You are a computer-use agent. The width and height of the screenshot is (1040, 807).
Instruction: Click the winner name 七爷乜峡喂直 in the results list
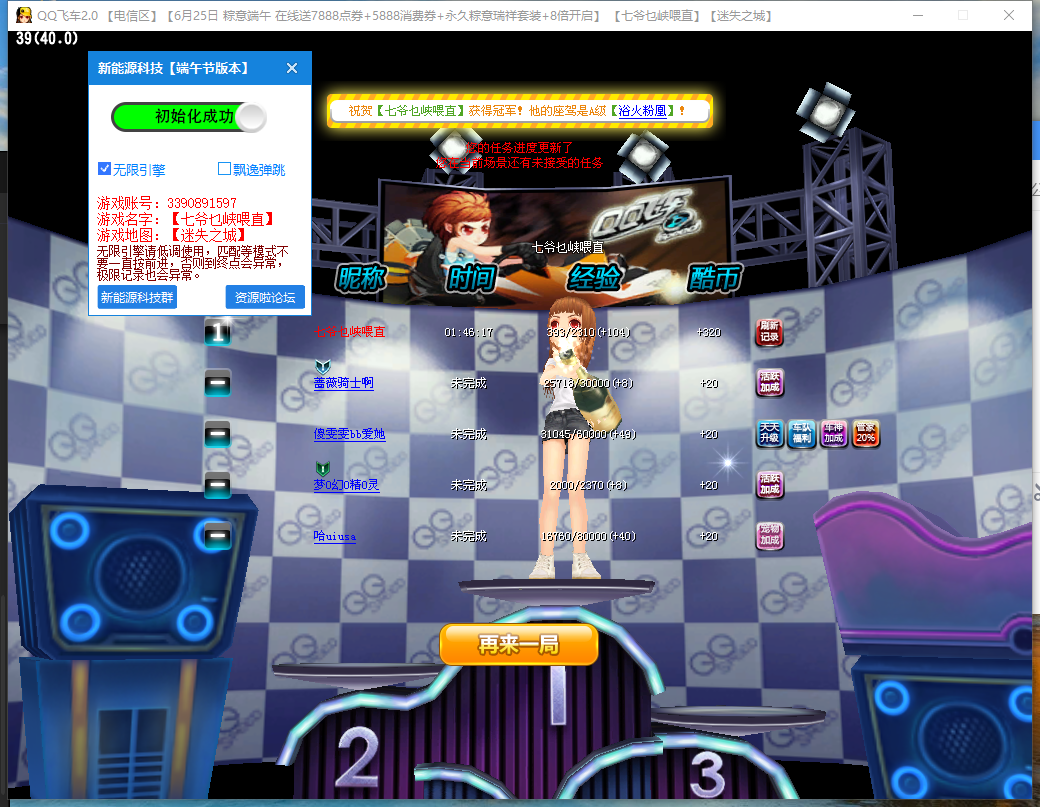click(x=350, y=332)
